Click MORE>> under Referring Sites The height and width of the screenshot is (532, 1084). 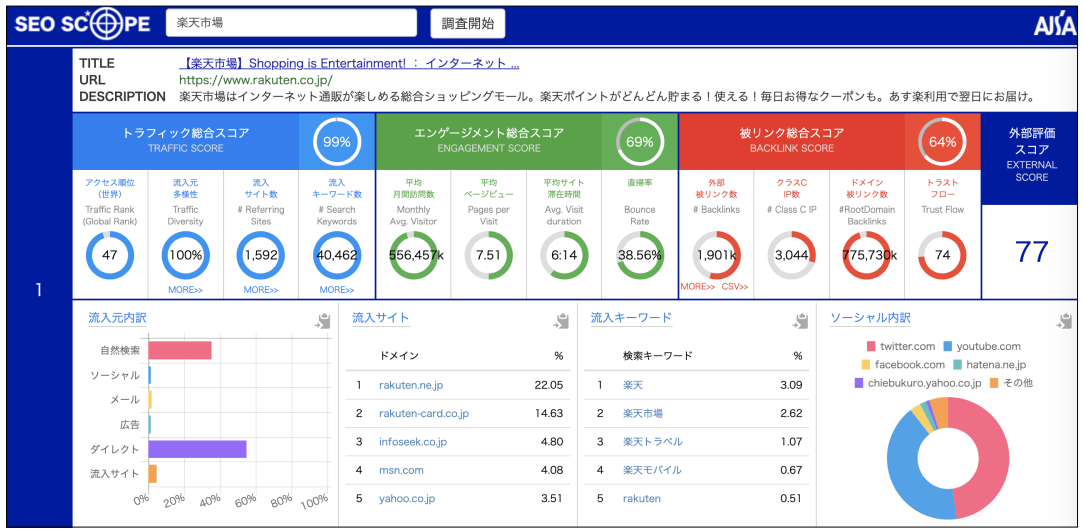[x=261, y=290]
